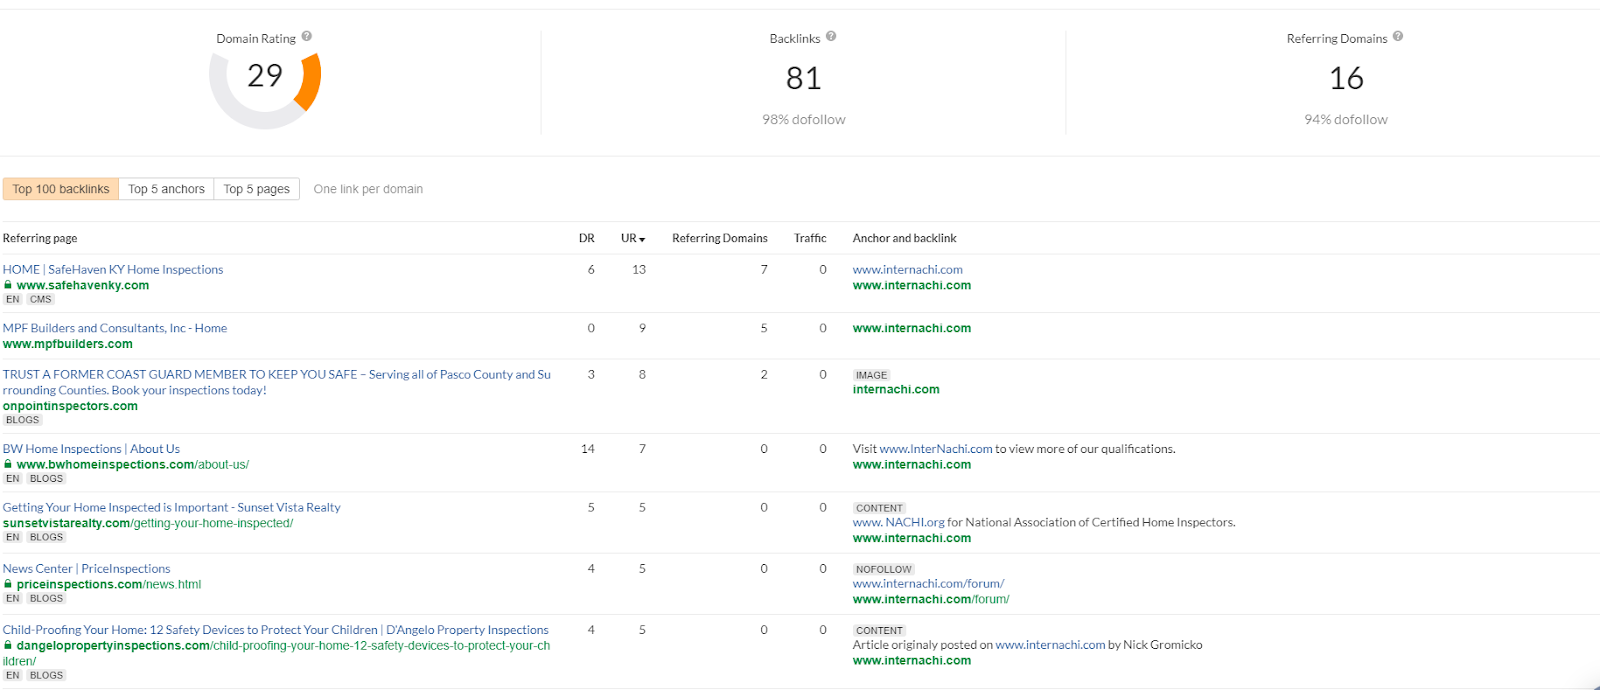
Task: Click the BLOGS tag under onpointinspectors.com
Action: (x=23, y=420)
